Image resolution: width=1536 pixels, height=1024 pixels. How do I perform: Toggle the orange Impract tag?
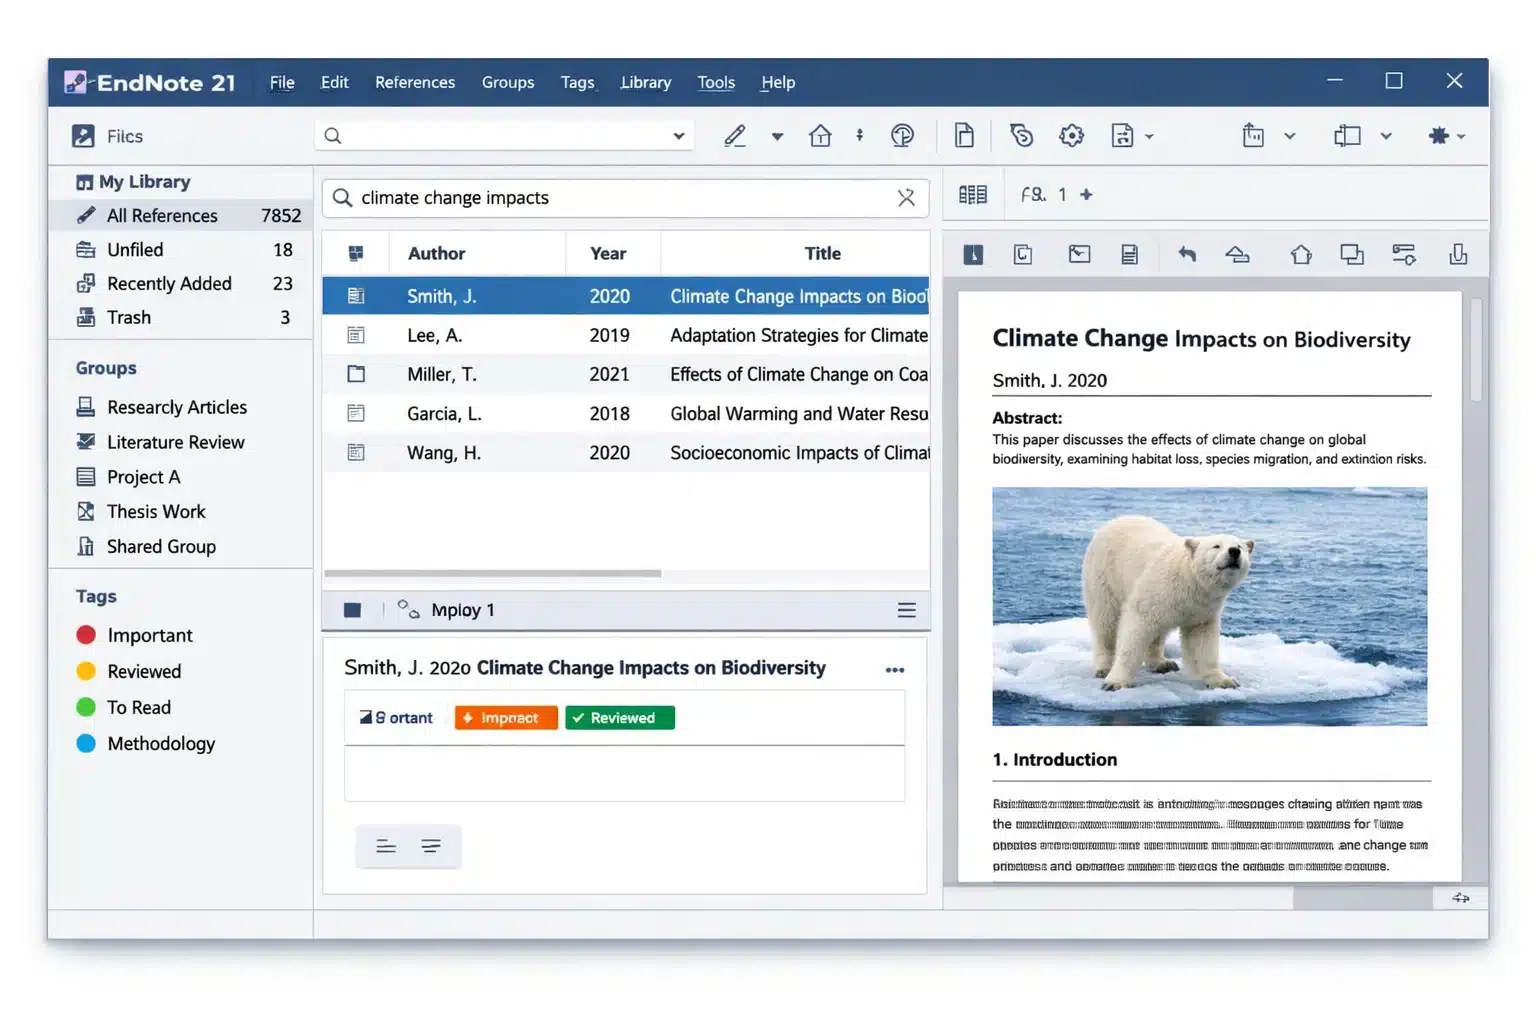[x=506, y=718]
